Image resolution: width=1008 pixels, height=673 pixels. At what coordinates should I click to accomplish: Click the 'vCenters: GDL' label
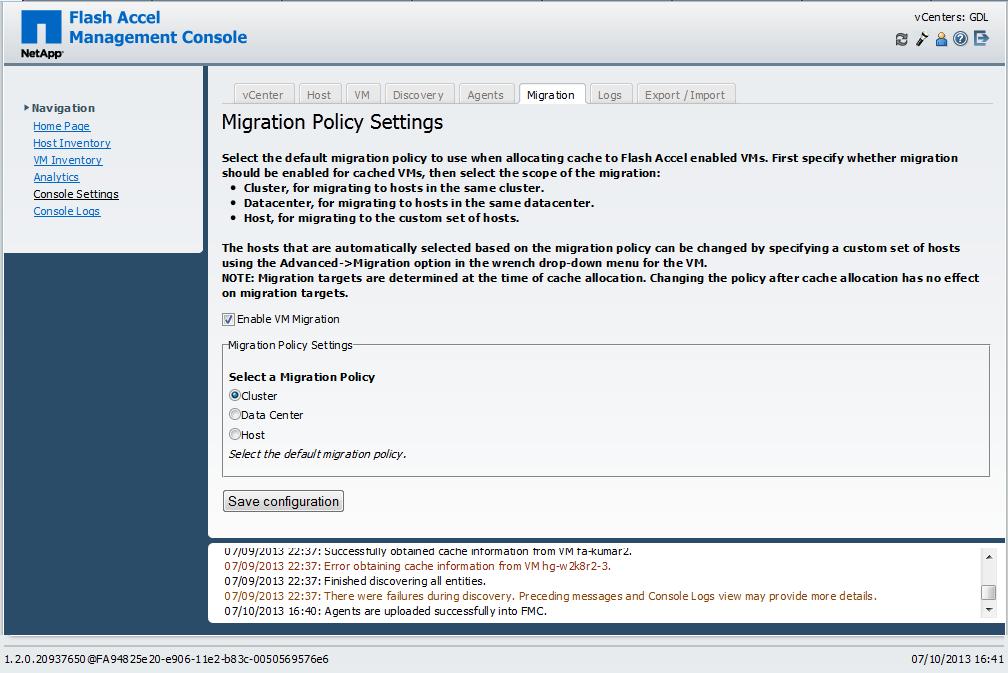pyautogui.click(x=951, y=17)
